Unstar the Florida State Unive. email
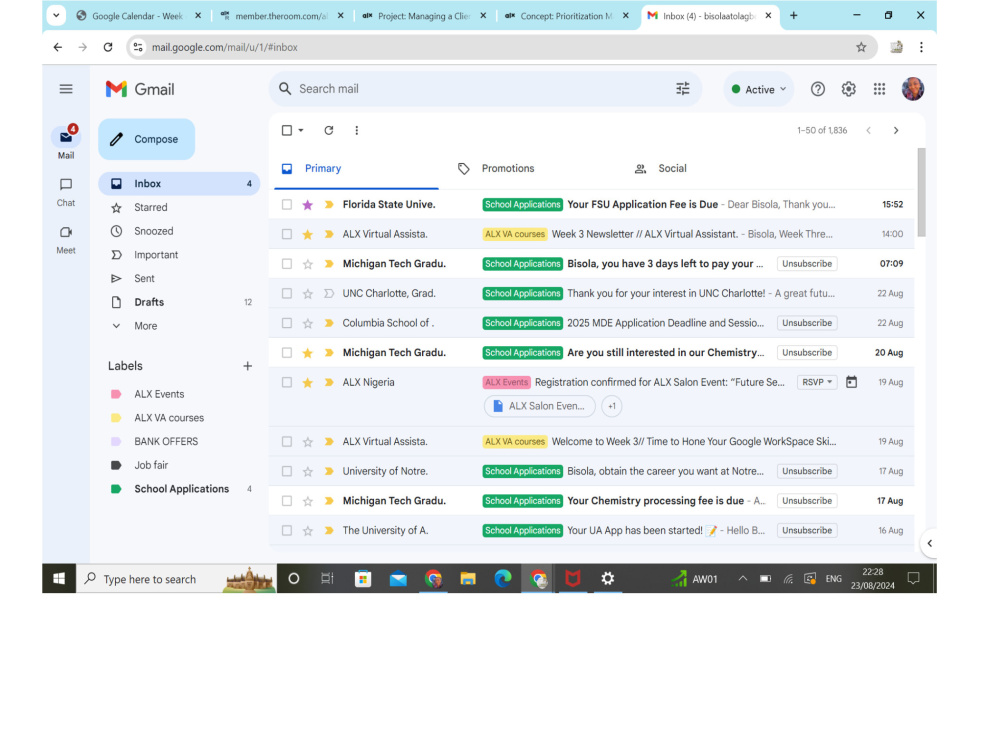 [307, 205]
